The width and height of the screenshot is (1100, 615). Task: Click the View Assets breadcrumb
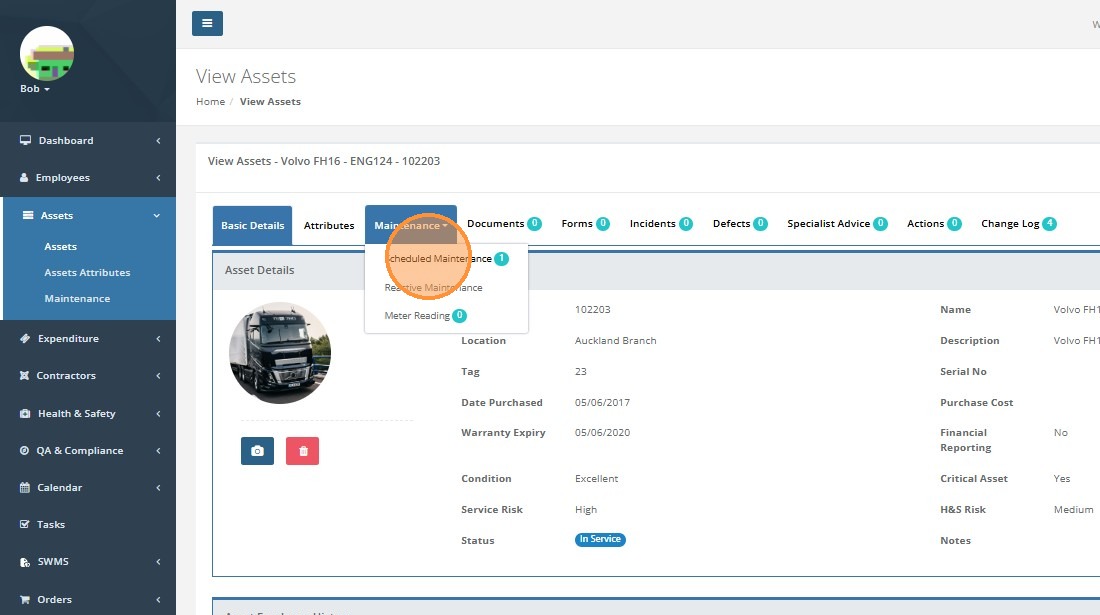coord(270,102)
